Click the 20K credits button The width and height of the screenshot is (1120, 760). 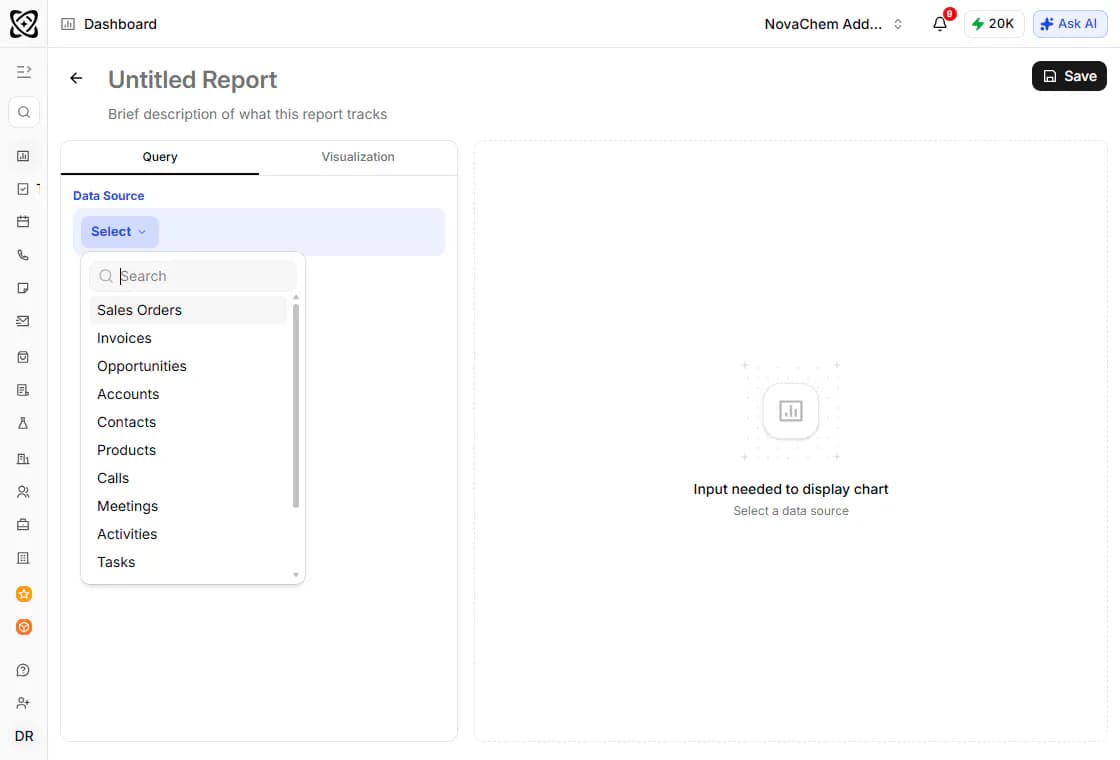pos(994,24)
